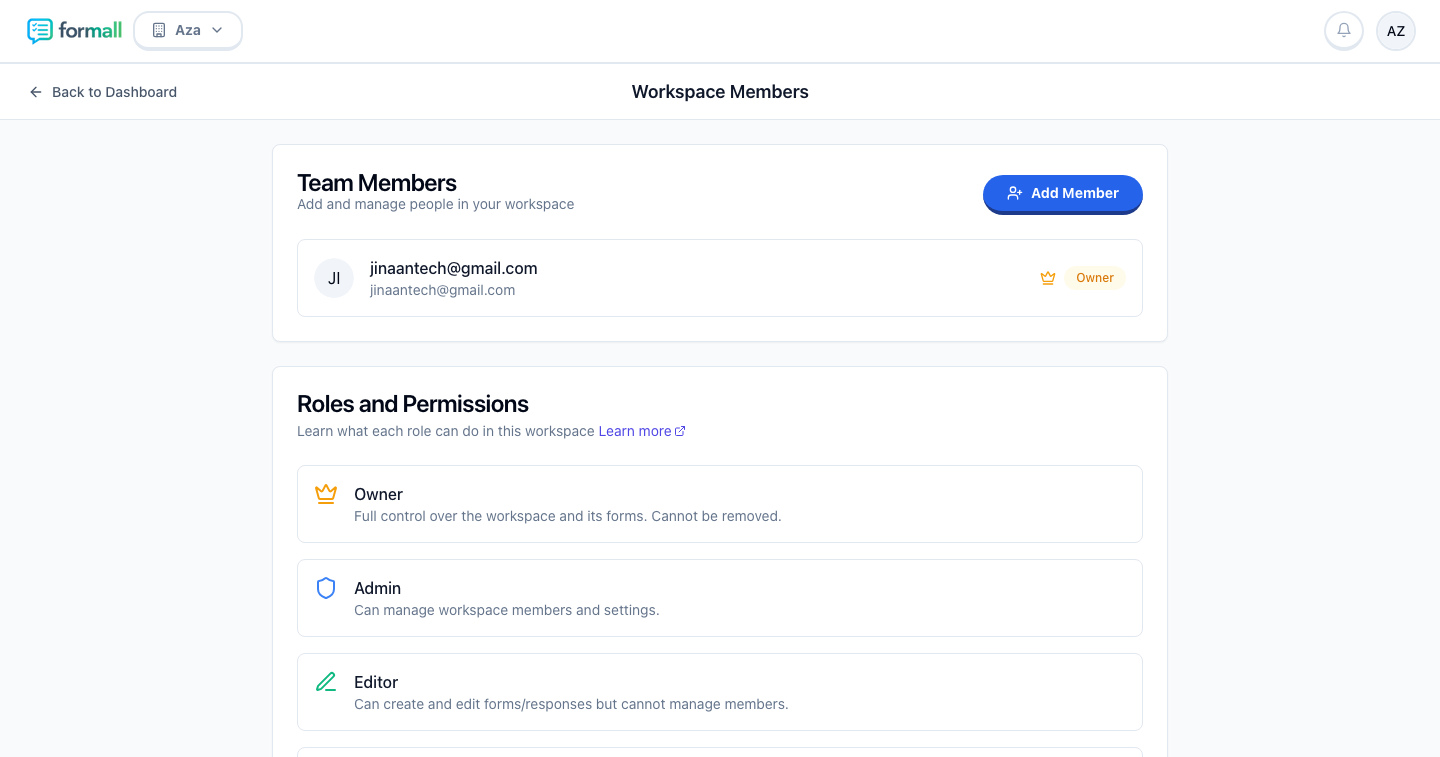Click the Roles and Permissions heading
This screenshot has width=1440, height=757.
tap(413, 404)
